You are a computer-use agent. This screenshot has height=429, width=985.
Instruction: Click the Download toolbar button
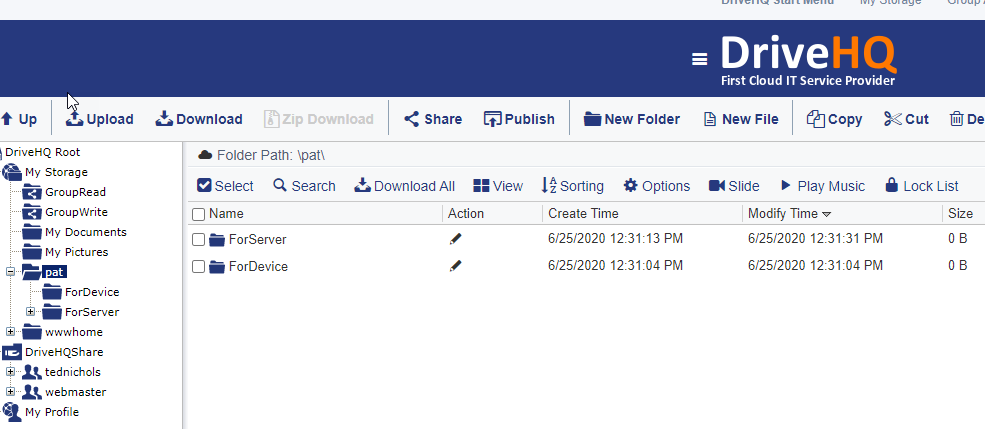[199, 119]
